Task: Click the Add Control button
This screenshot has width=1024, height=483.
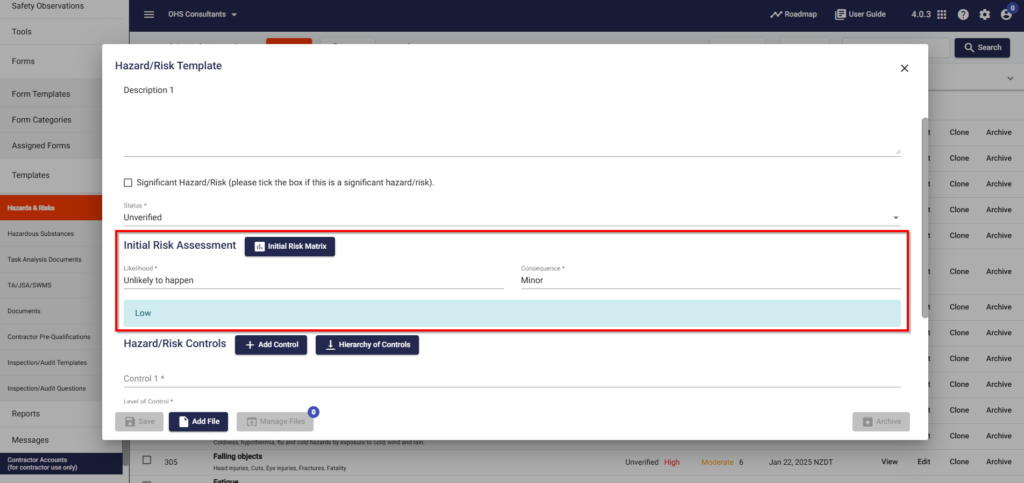Action: coord(271,345)
